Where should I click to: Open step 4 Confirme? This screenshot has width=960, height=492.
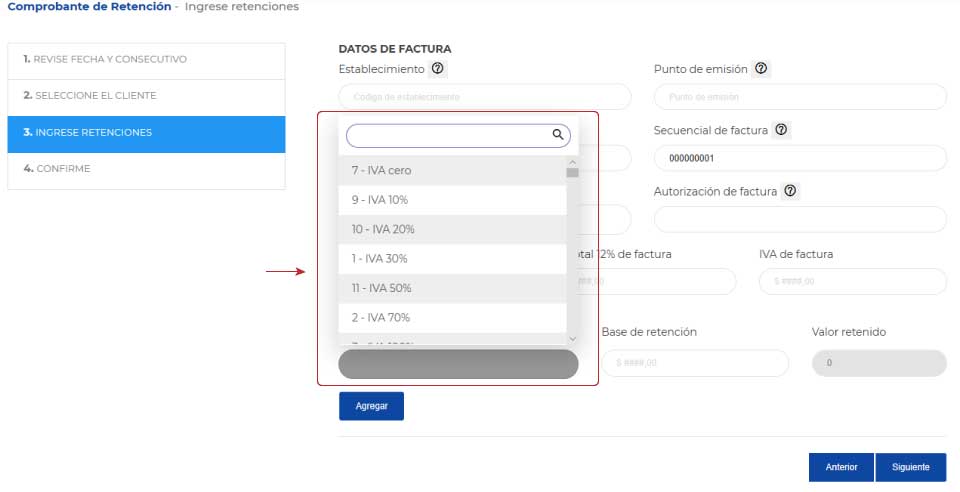[146, 170]
